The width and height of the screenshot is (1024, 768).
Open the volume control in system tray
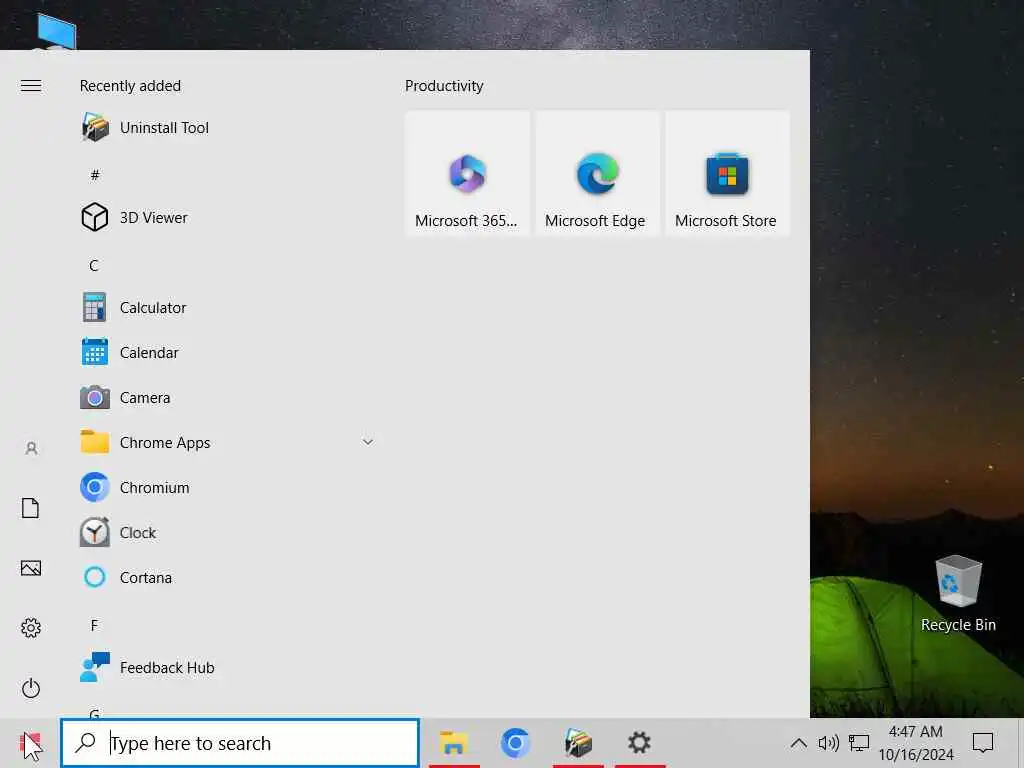point(828,743)
